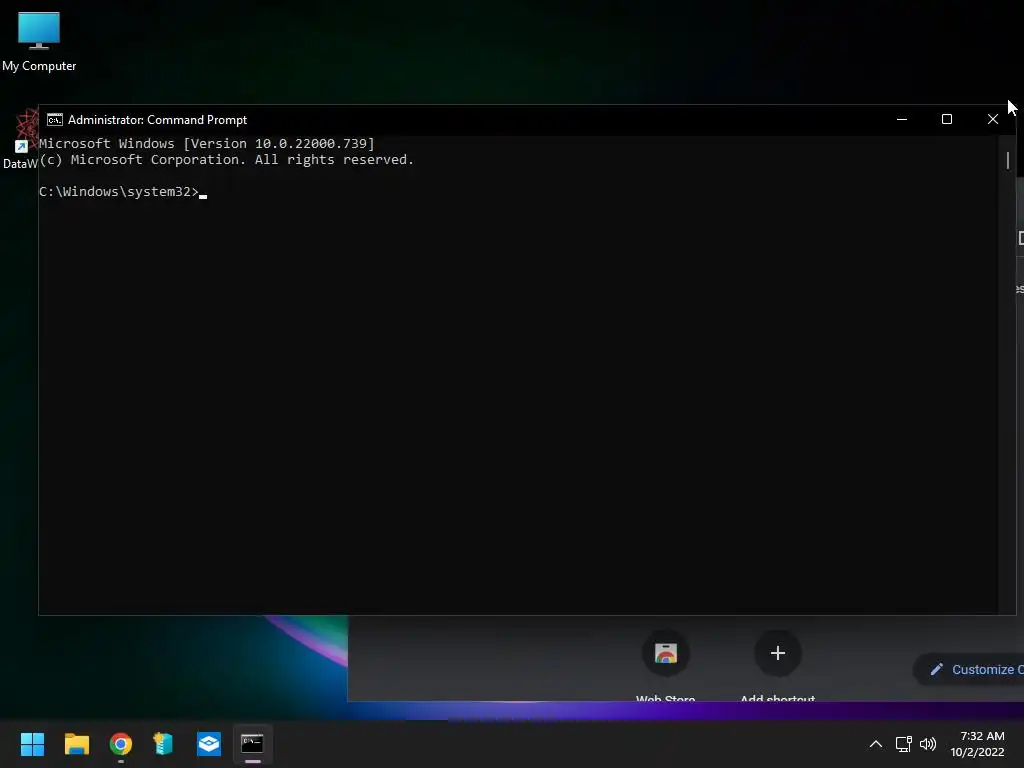
Task: Select the DataW desktop shortcut icon
Action: tap(20, 140)
